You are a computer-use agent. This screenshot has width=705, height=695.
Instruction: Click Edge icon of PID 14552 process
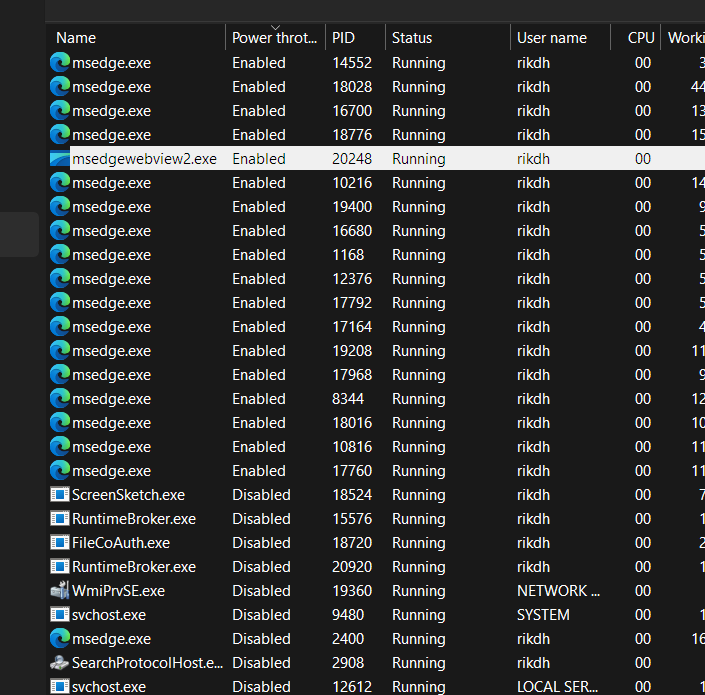click(60, 62)
